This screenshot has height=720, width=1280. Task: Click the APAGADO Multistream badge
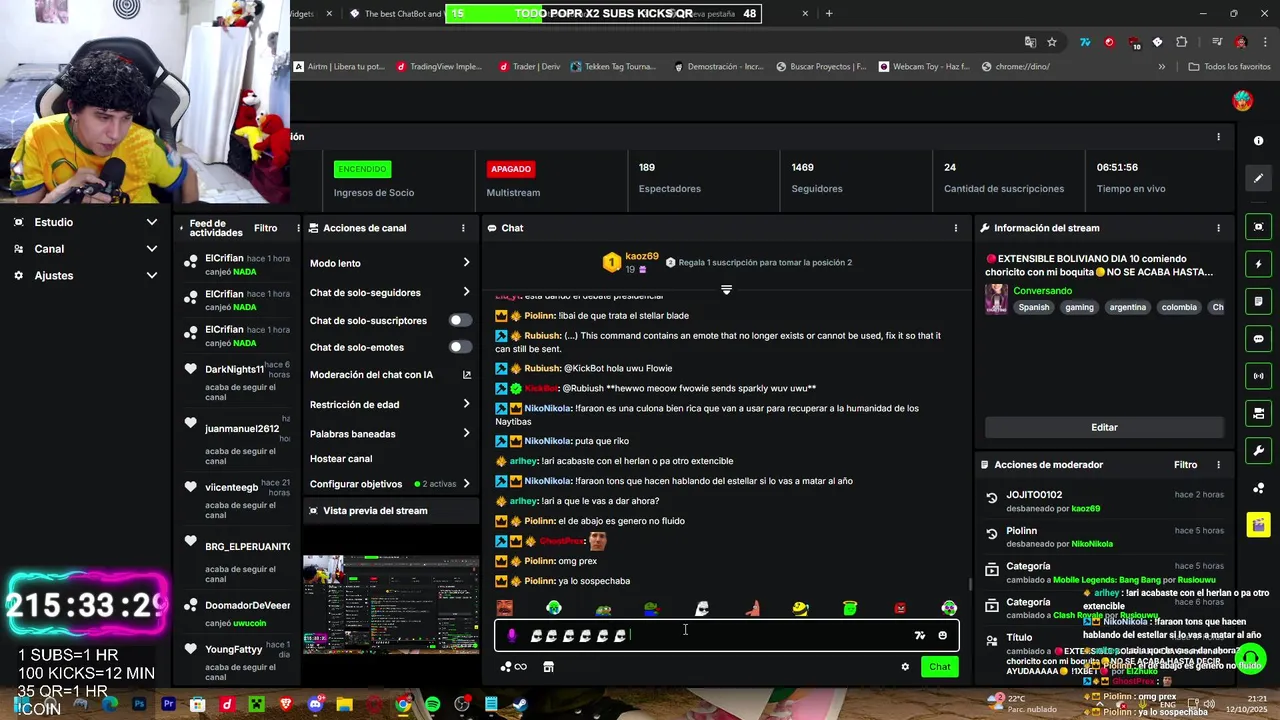511,169
